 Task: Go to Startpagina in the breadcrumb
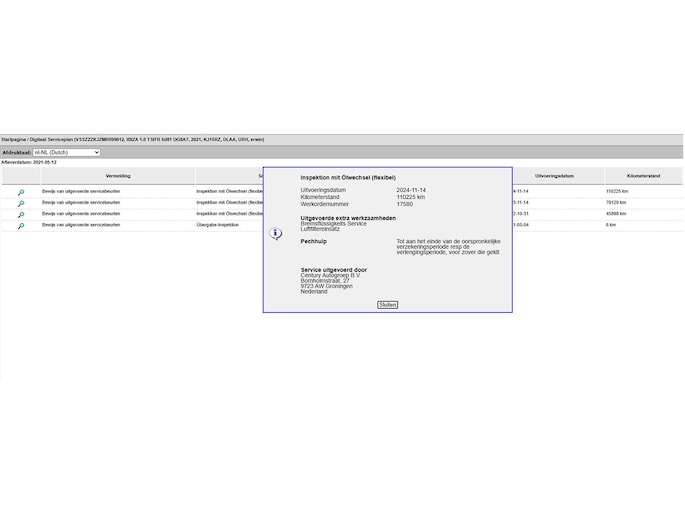tap(12, 140)
